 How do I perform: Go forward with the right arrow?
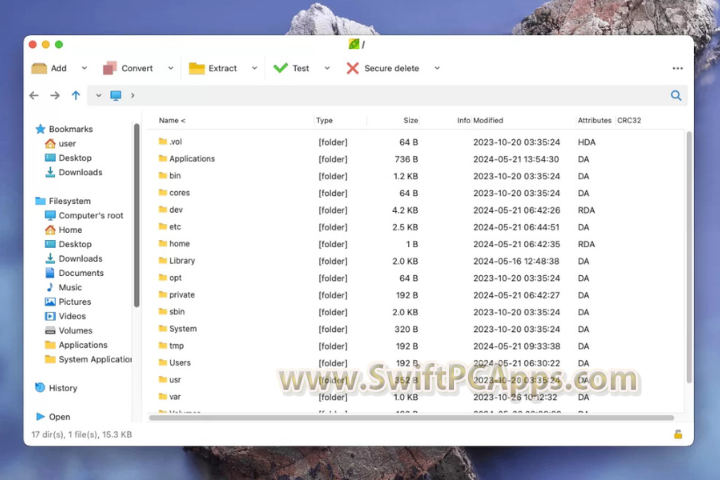pos(55,96)
